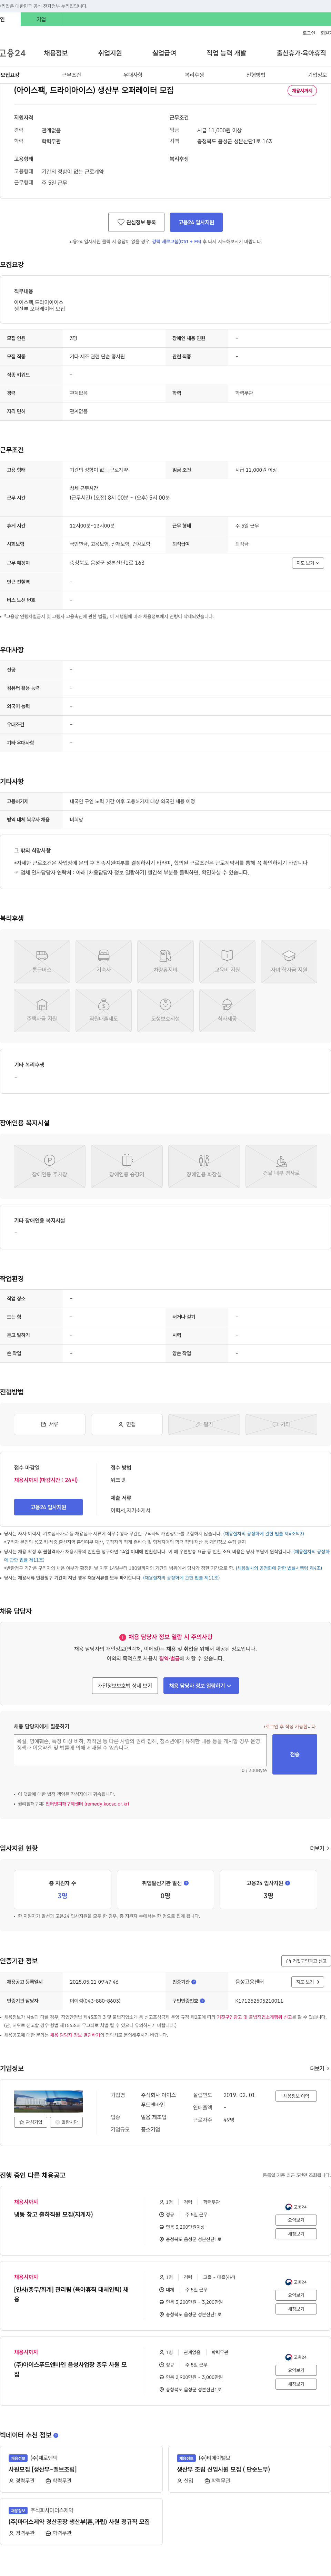The image size is (331, 2576).
Task: Open the 실업급여 main menu
Action: click(164, 53)
